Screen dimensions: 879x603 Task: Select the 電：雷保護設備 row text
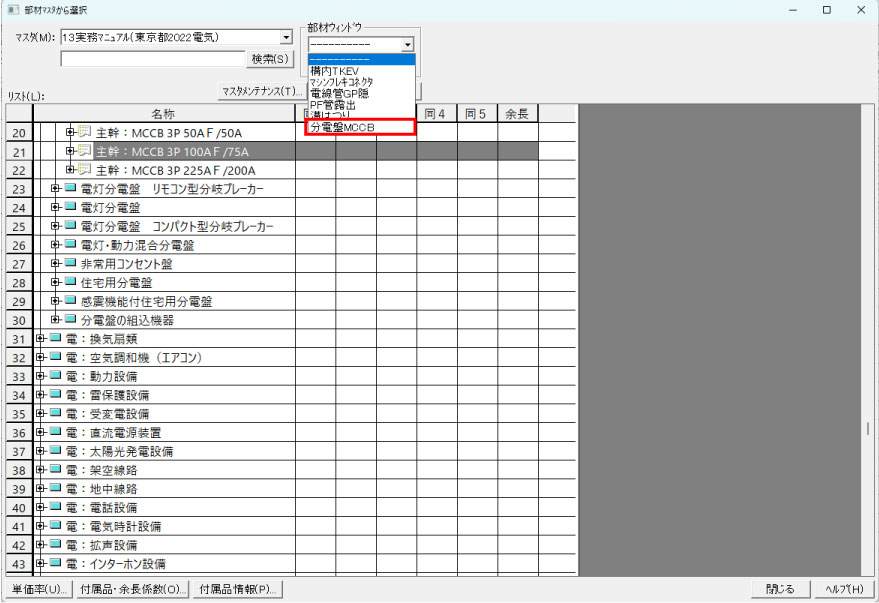pyautogui.click(x=108, y=395)
